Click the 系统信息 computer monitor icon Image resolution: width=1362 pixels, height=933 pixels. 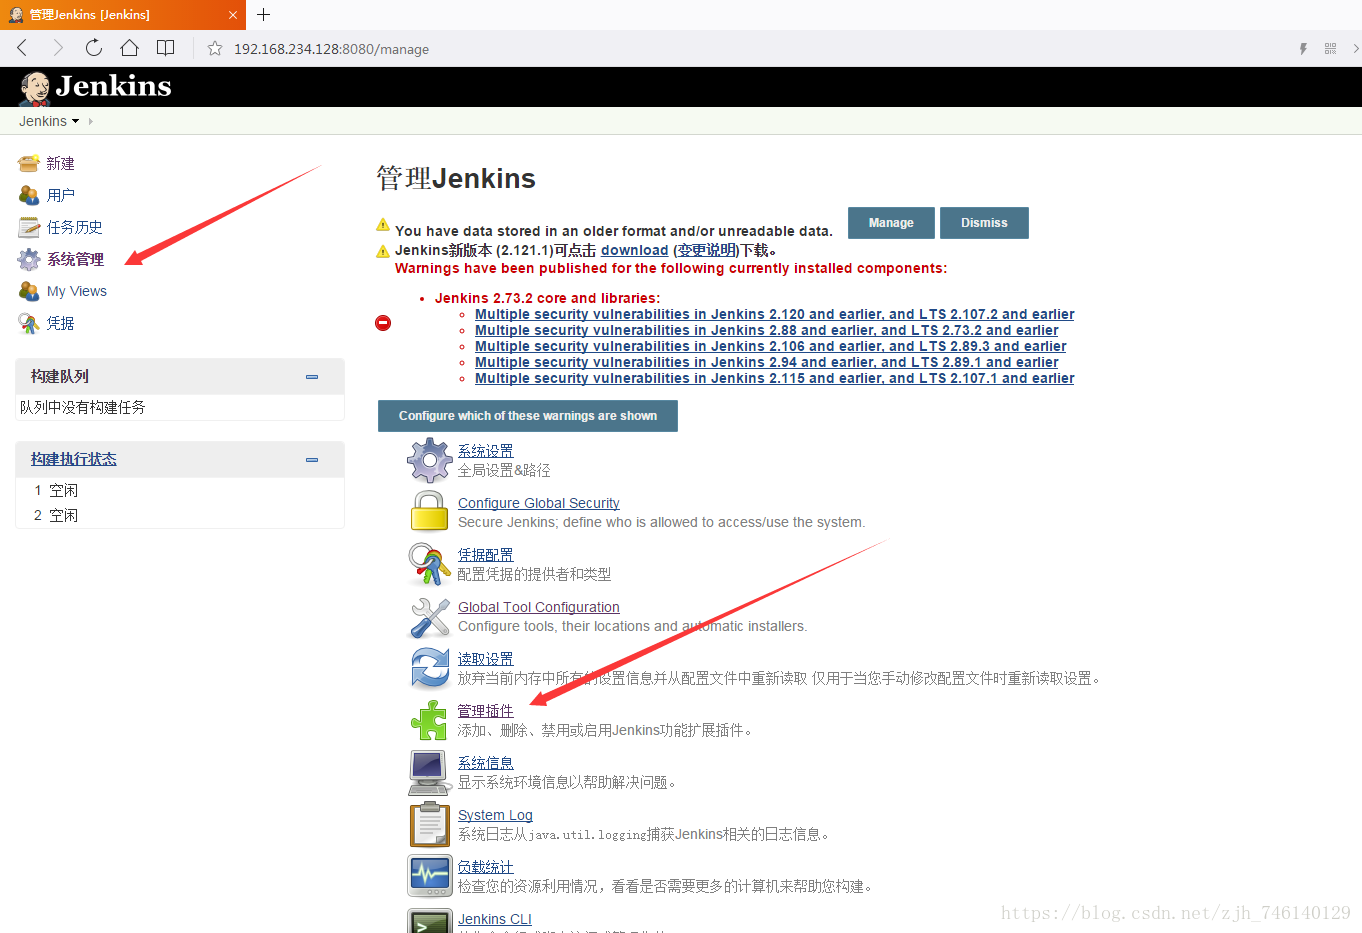click(x=430, y=773)
